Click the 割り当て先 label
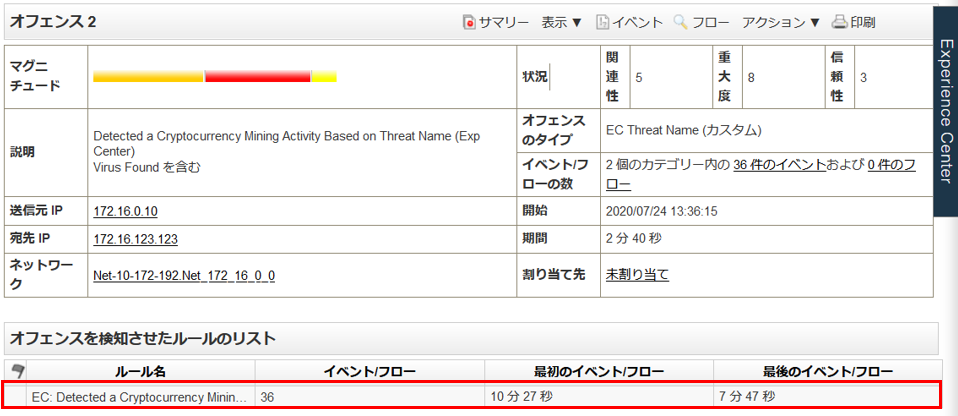958x416 pixels. coord(554,275)
